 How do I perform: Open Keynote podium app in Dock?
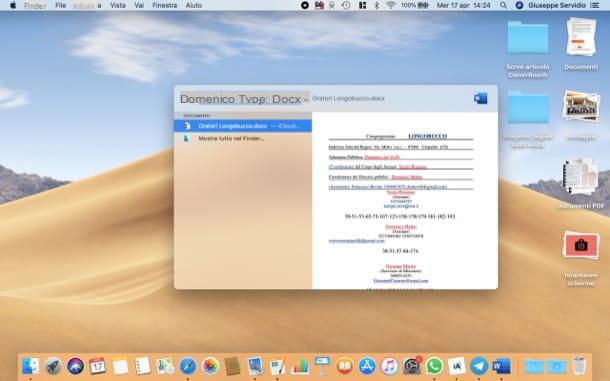click(323, 366)
